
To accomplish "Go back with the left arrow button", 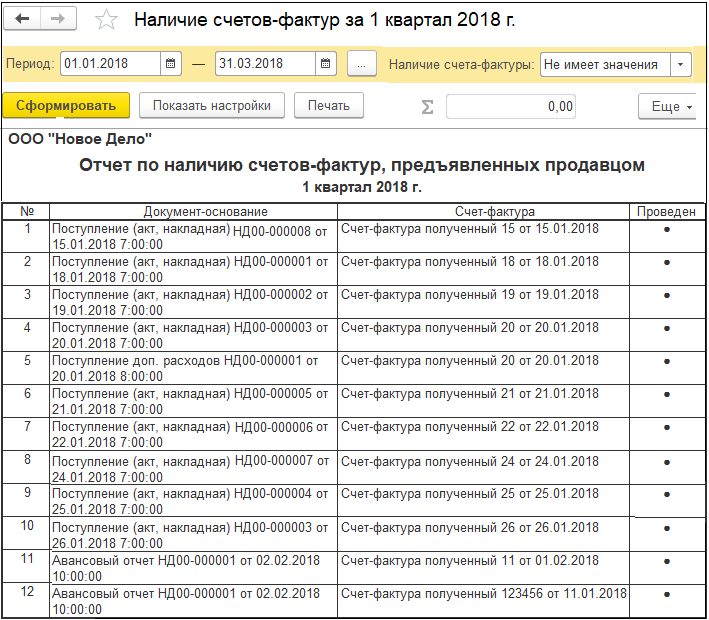I will tap(22, 19).
